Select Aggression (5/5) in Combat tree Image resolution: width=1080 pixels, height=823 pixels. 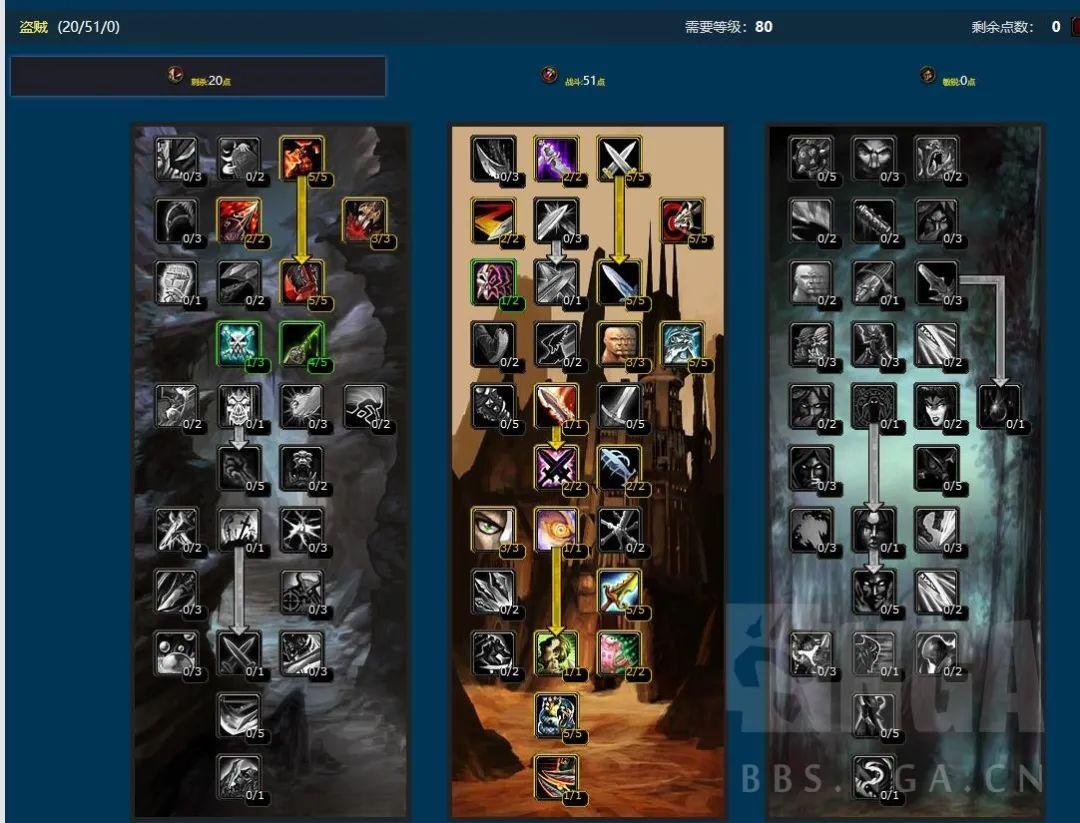(x=682, y=344)
